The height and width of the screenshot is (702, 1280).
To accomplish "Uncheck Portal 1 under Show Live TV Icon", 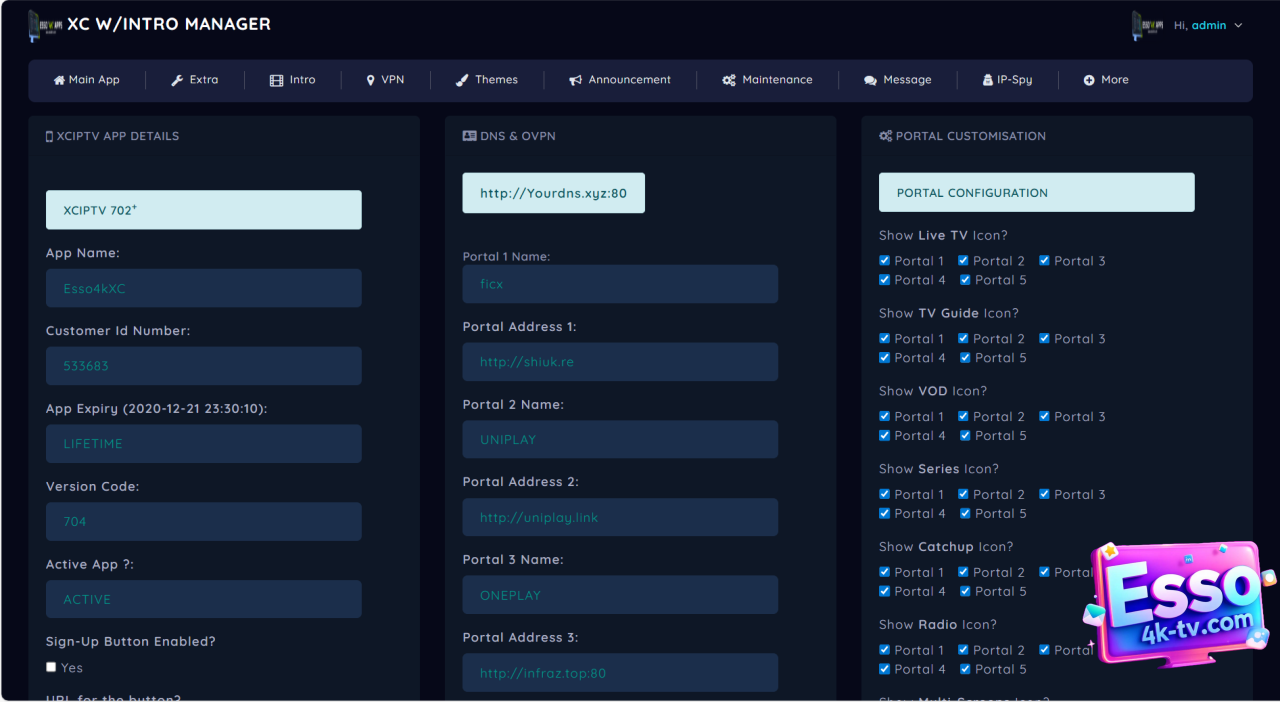I will click(x=884, y=261).
